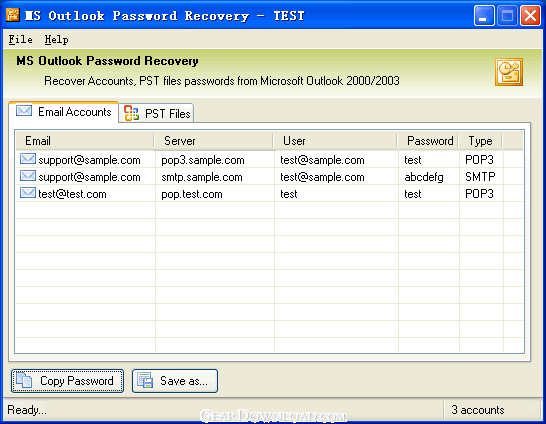Sort by the Server column header

[213, 141]
